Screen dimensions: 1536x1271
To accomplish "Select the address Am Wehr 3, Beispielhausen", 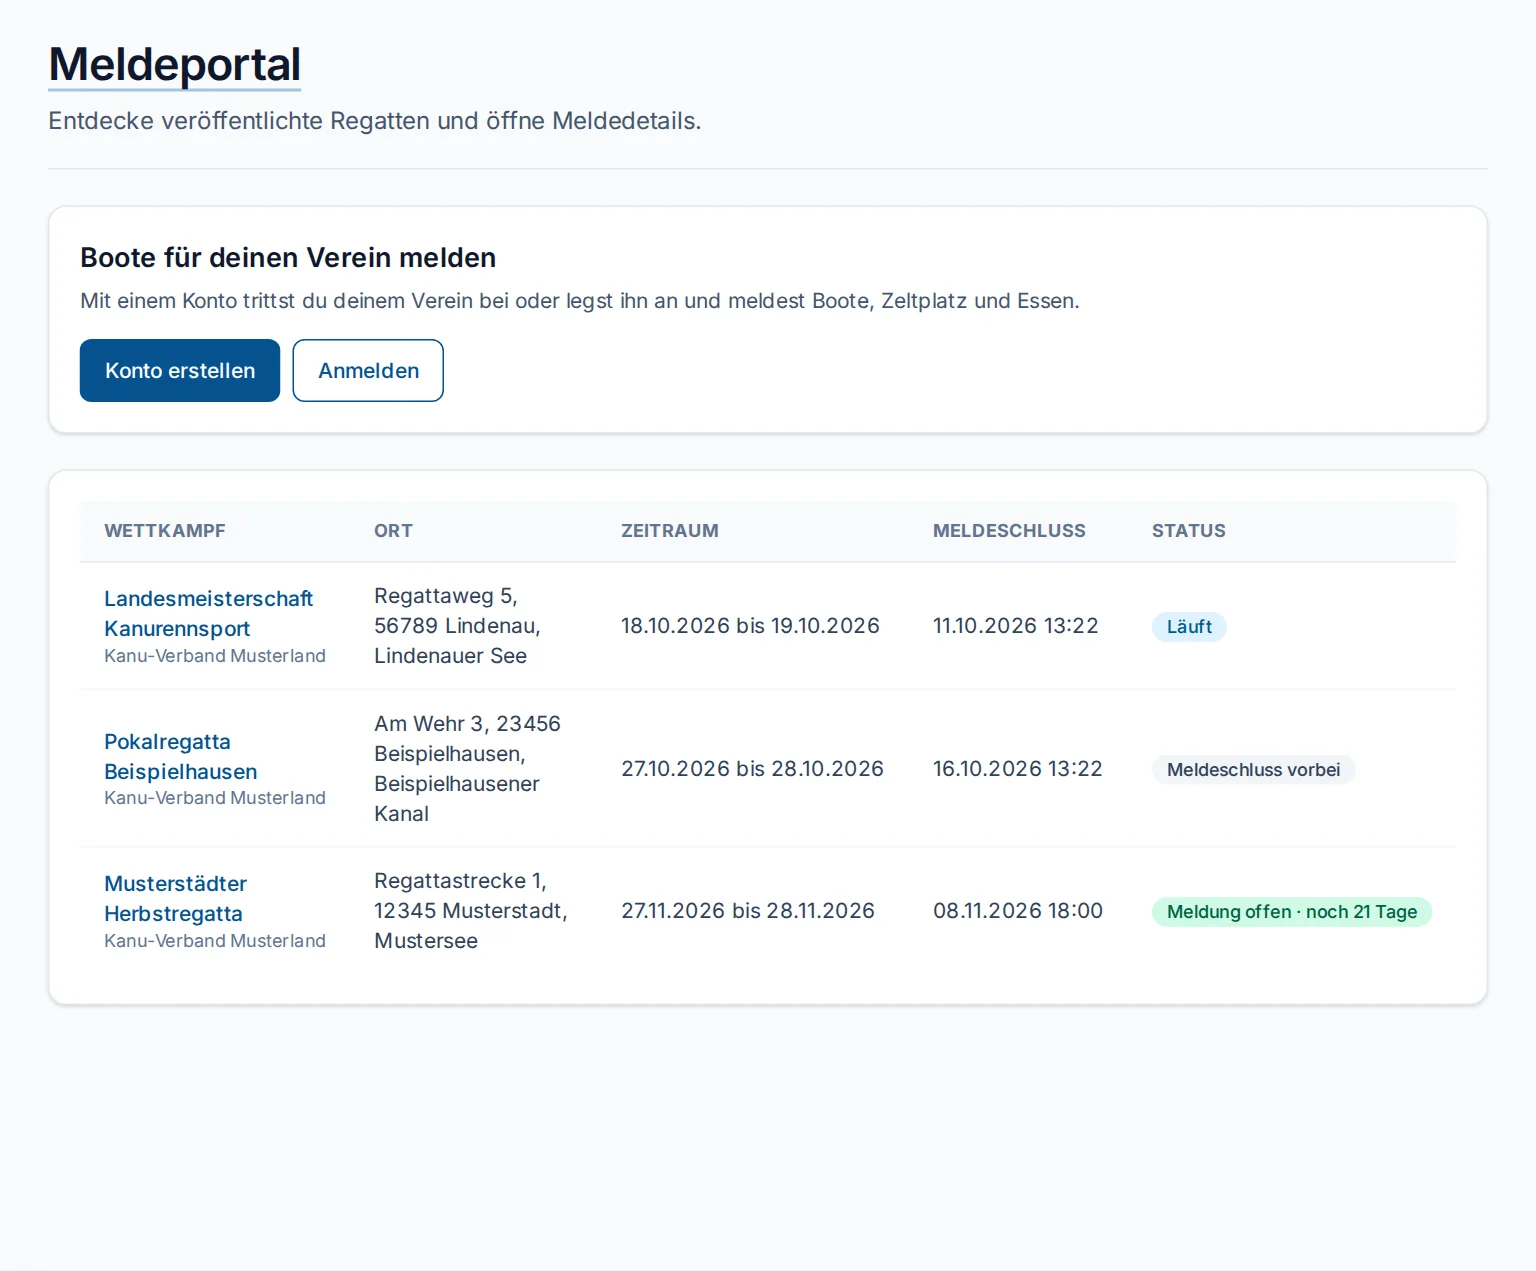I will [x=467, y=769].
